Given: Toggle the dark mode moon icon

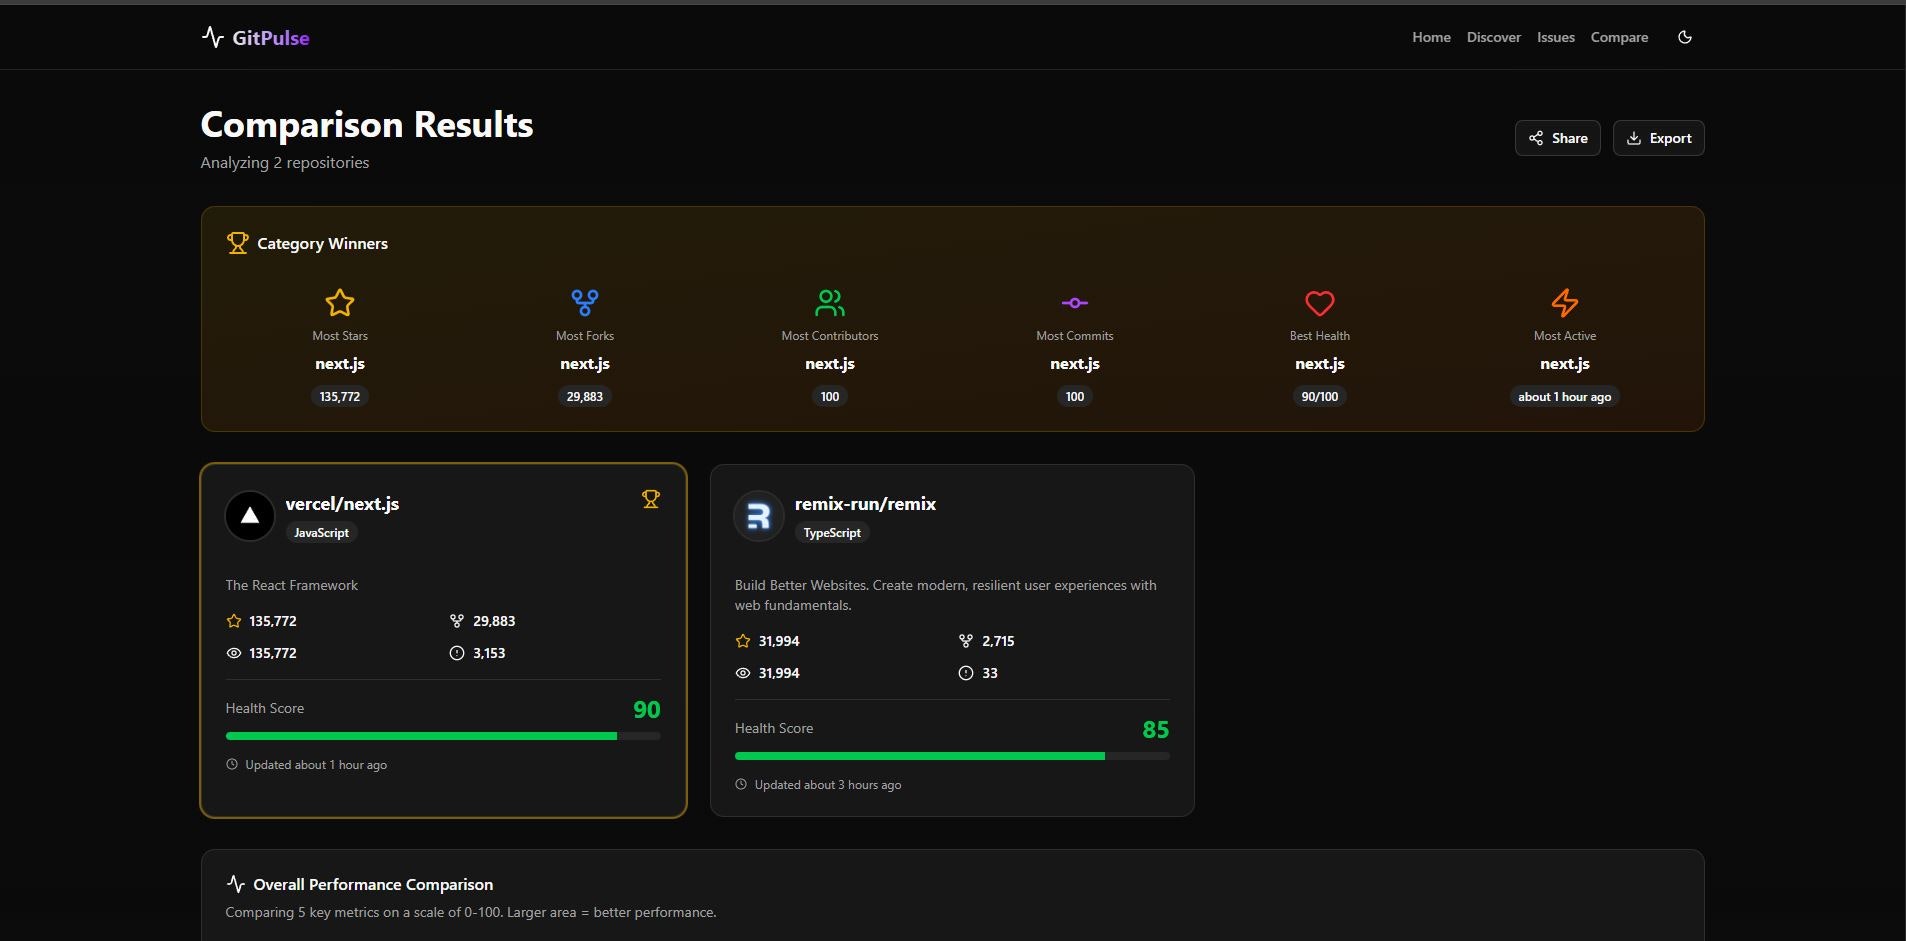Looking at the screenshot, I should click(x=1685, y=37).
